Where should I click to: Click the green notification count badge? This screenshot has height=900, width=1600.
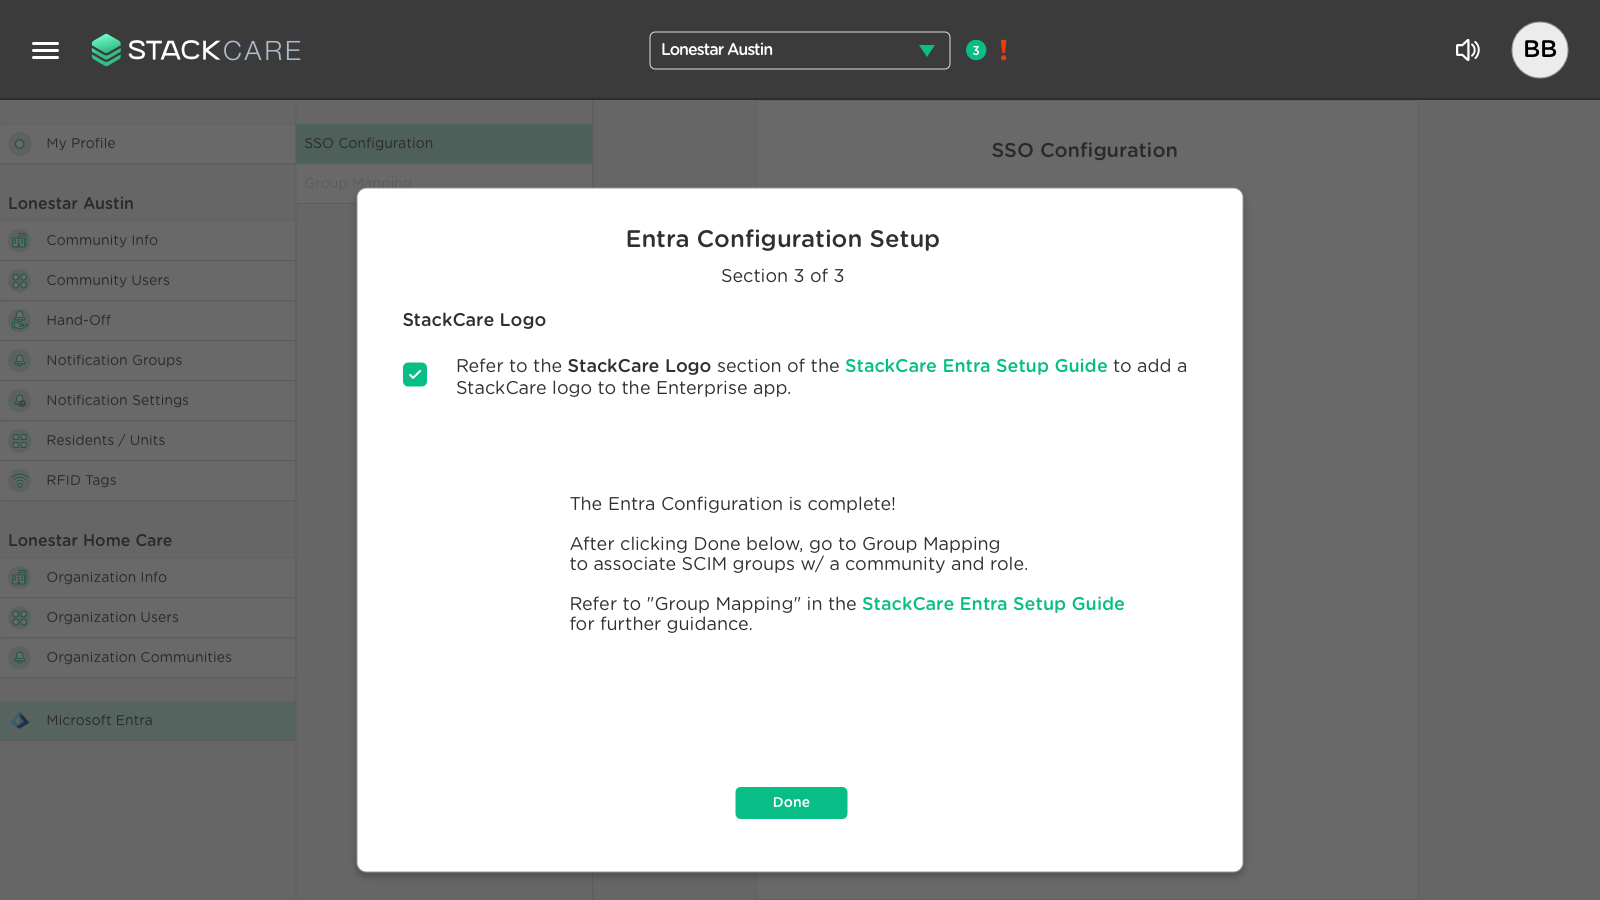976,50
